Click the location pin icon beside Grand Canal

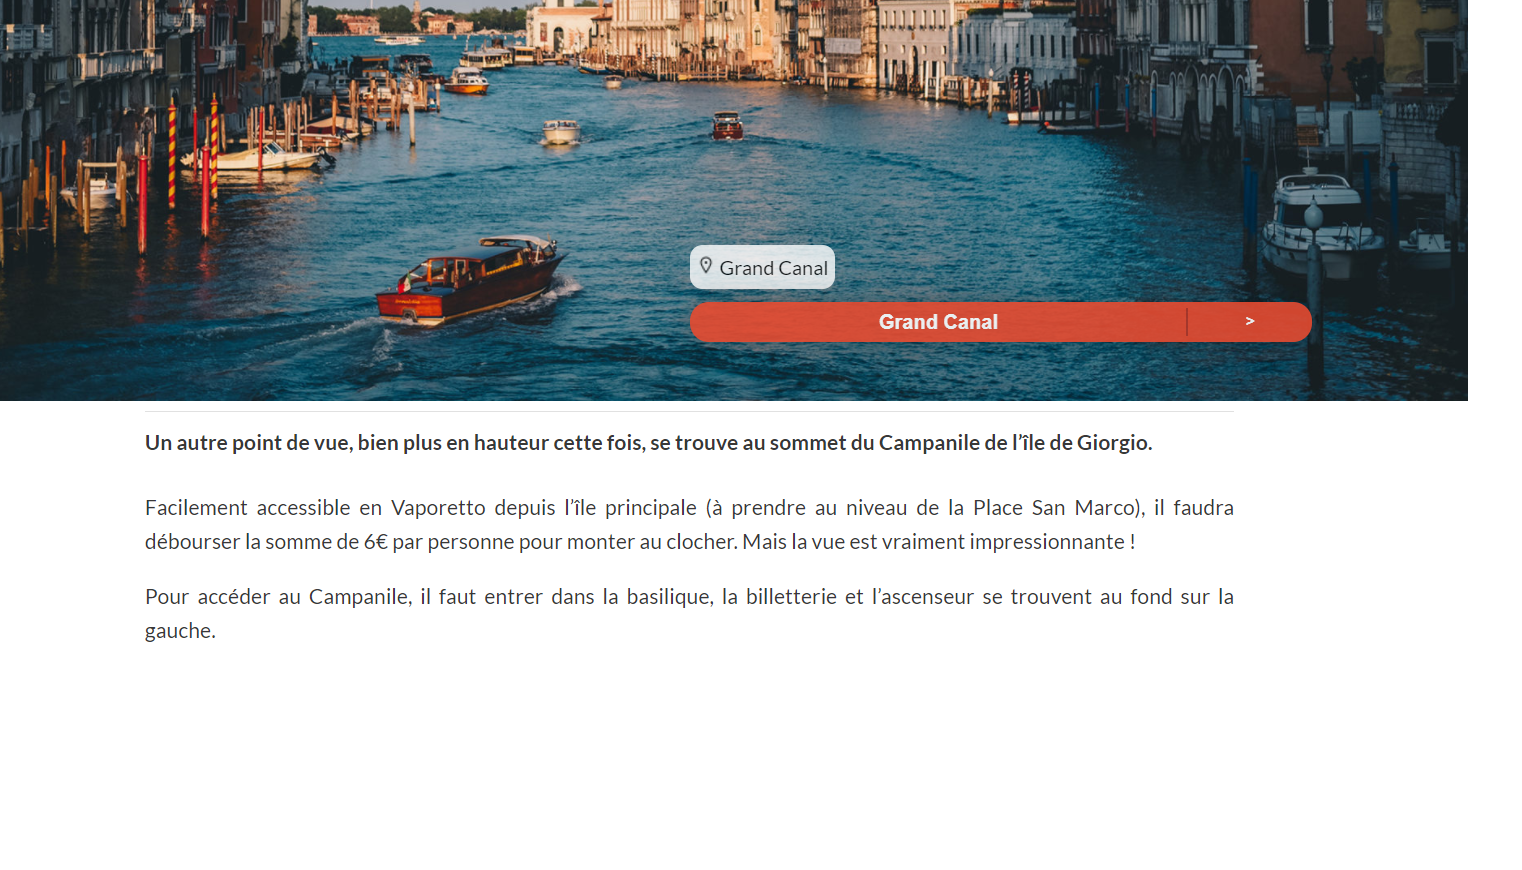pos(706,266)
